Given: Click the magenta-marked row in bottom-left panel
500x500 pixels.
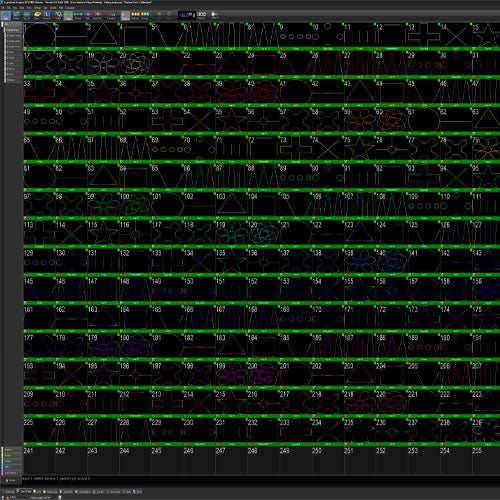Looking at the screenshot, I should [12, 473].
